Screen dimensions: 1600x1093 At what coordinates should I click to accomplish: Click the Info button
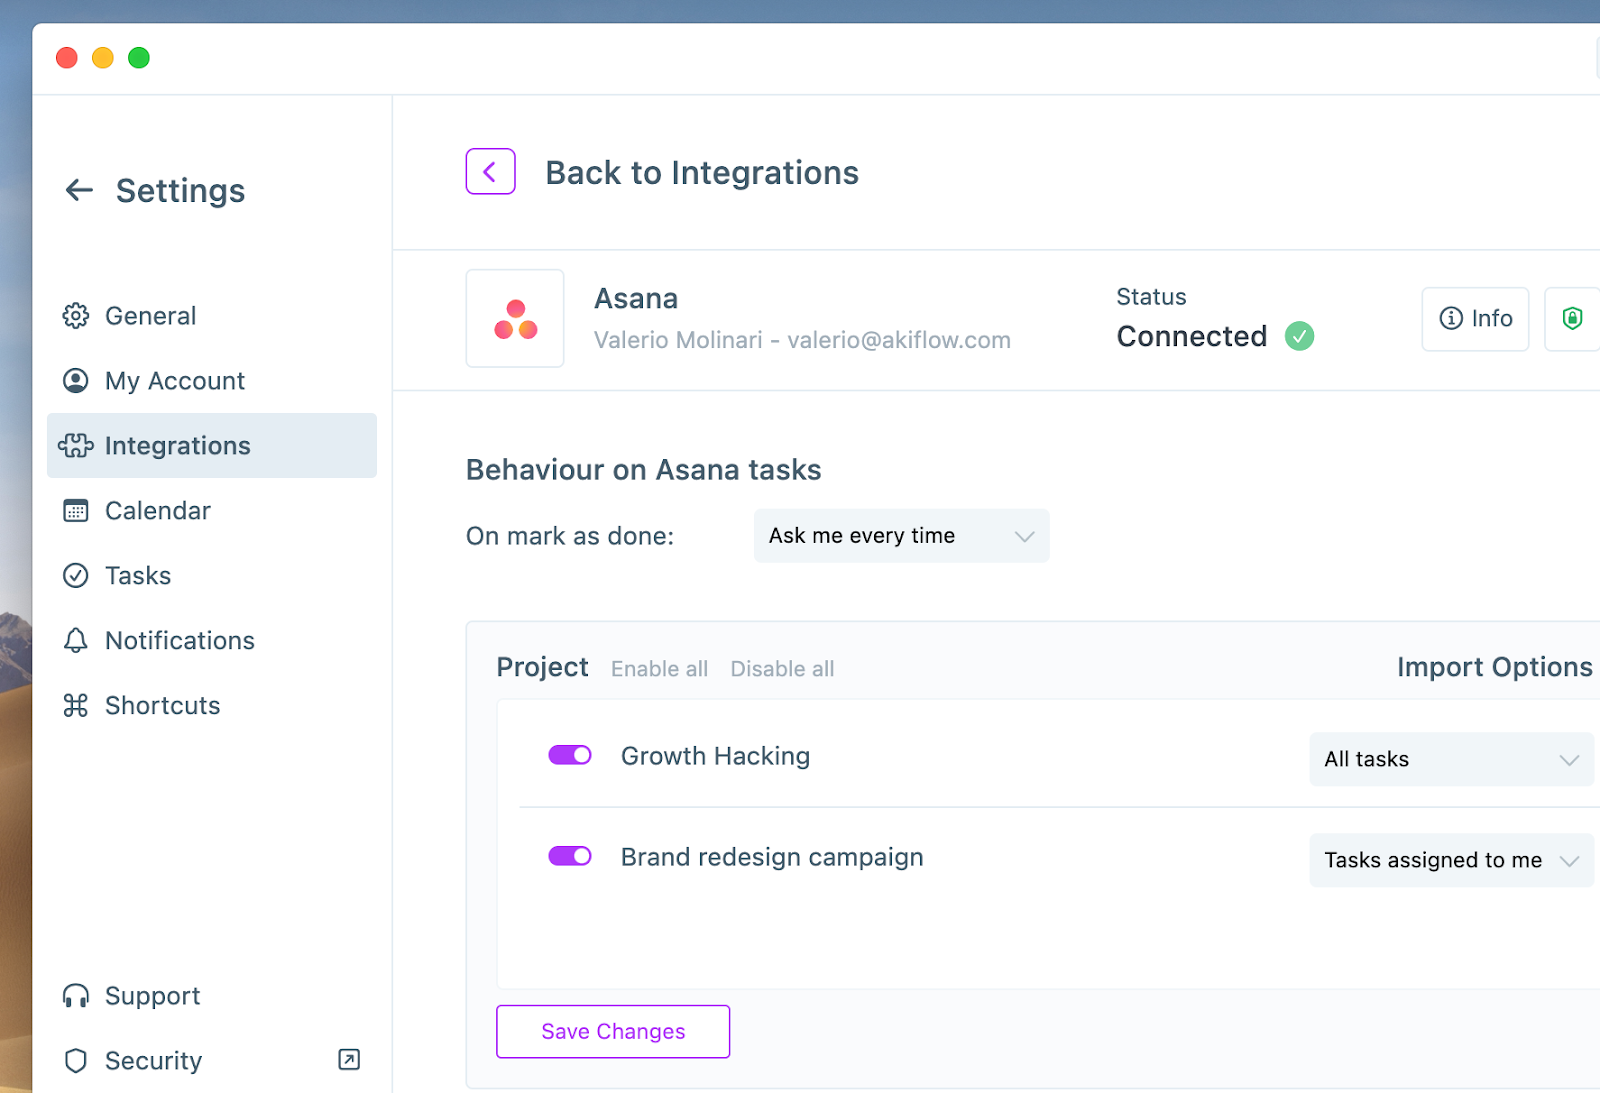(x=1475, y=319)
